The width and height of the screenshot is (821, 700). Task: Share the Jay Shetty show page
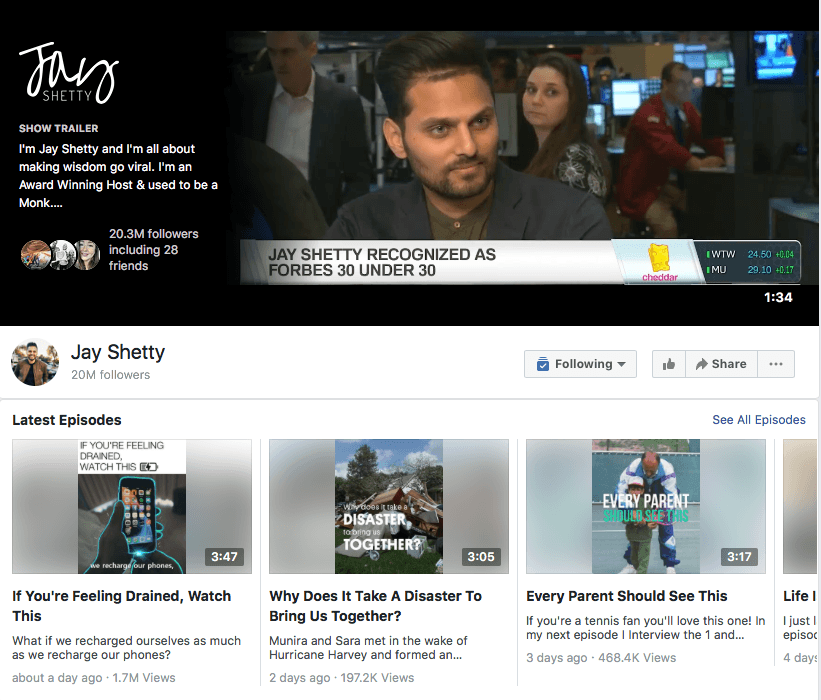721,364
